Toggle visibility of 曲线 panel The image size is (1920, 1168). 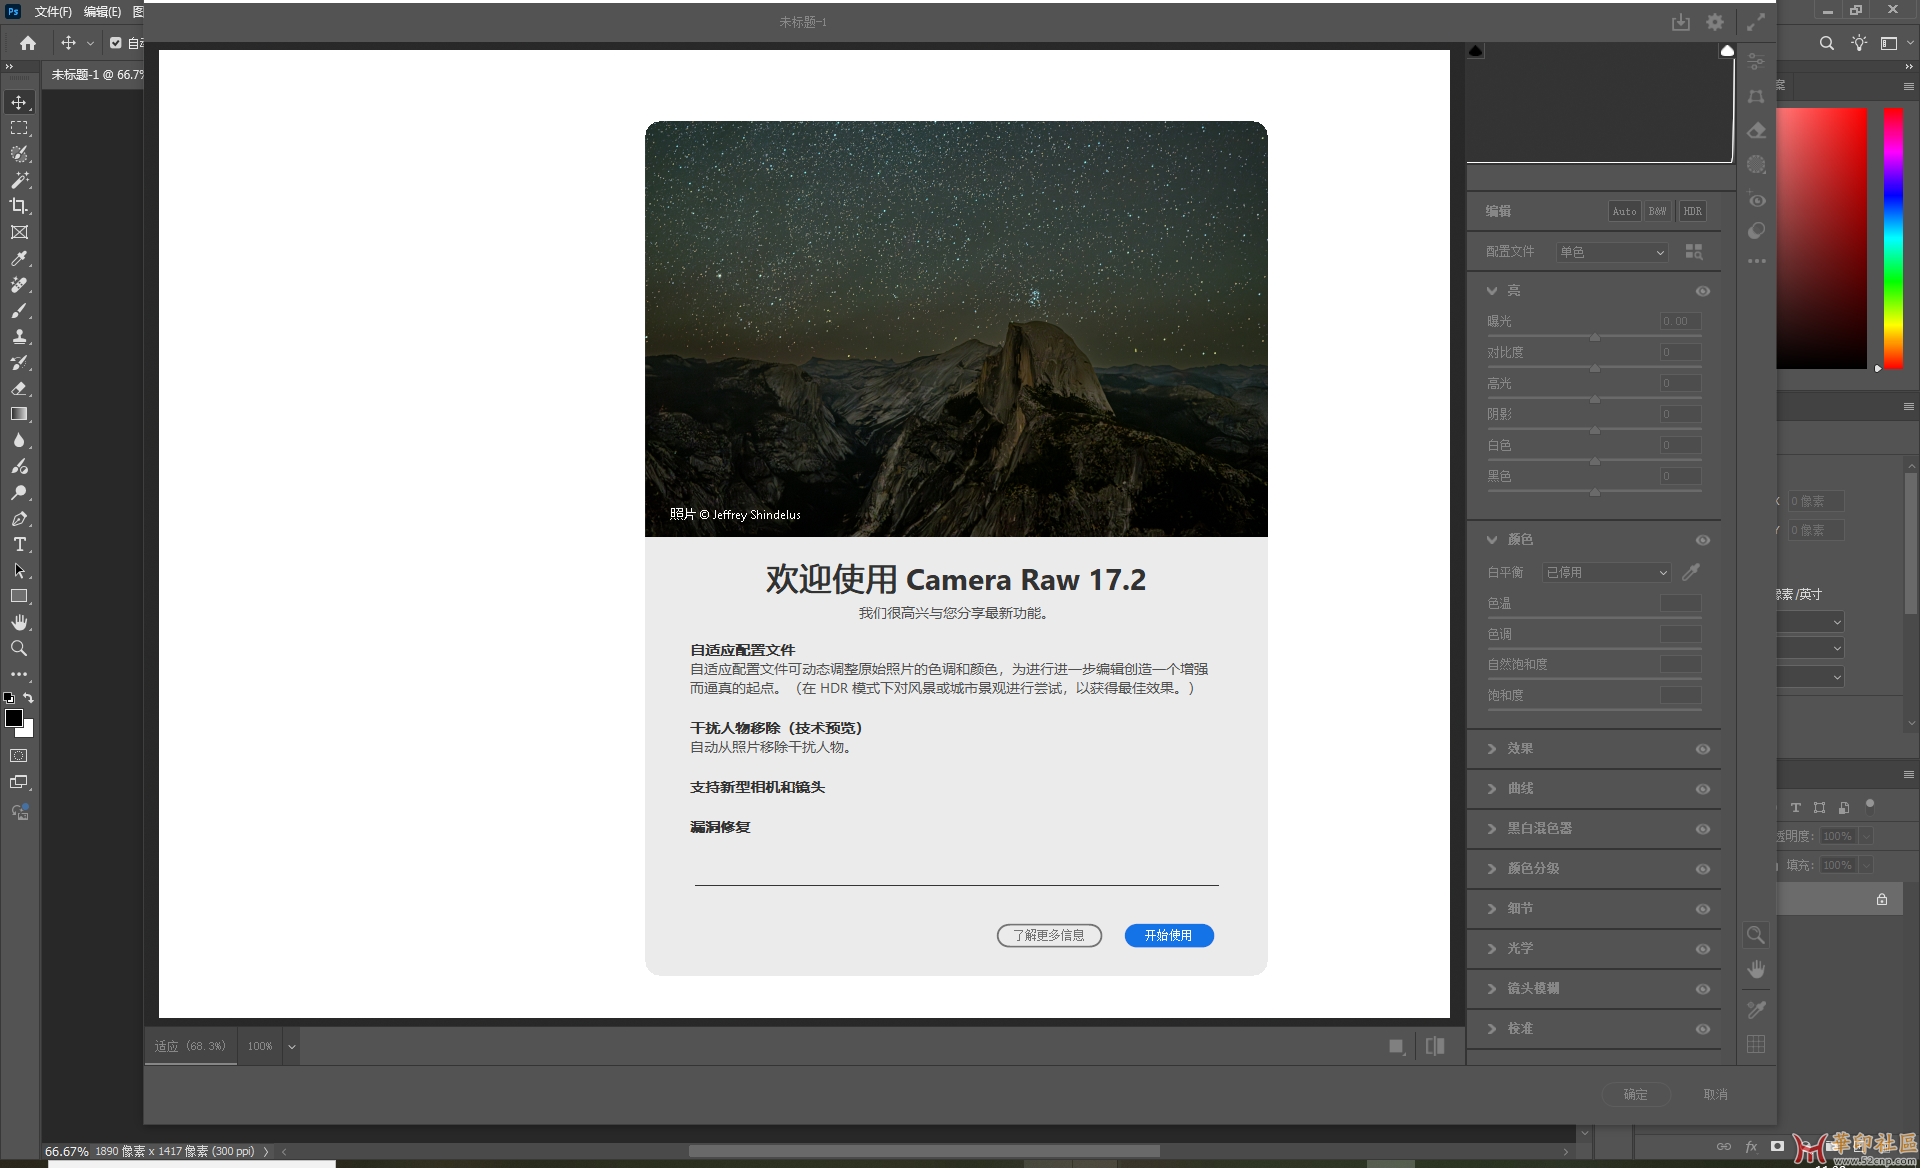tap(1703, 789)
